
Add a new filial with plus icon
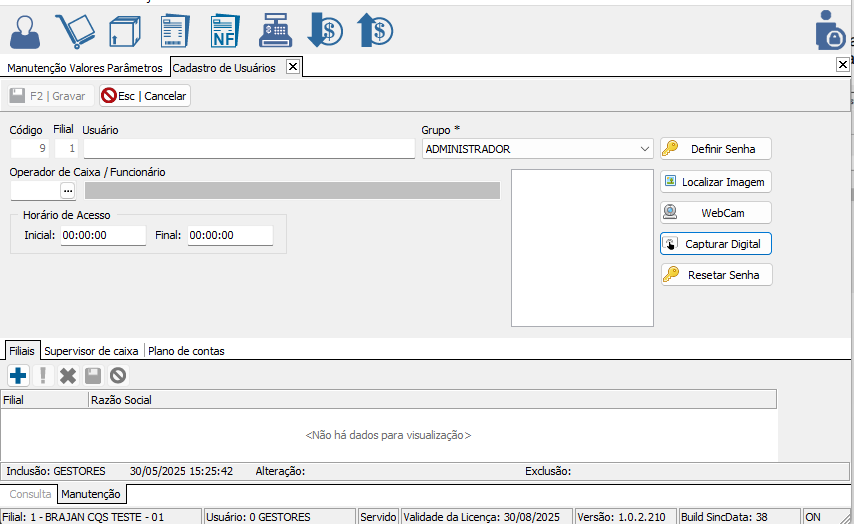pos(18,376)
